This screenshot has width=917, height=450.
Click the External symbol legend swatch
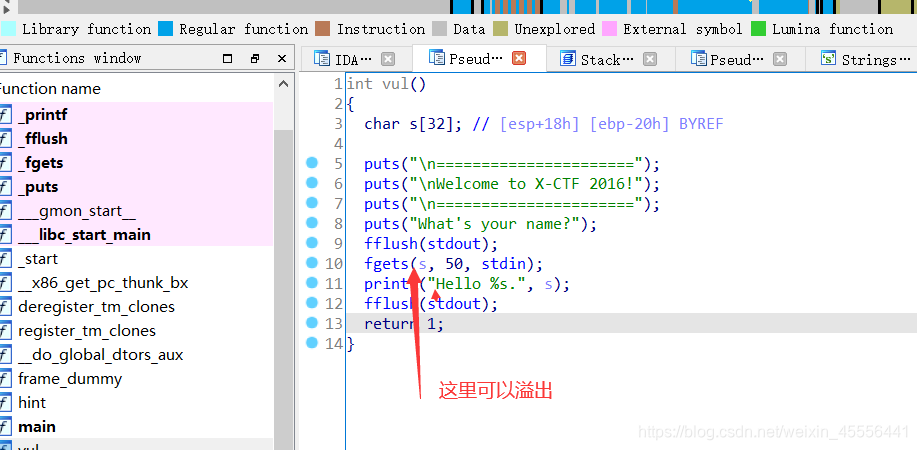click(609, 29)
